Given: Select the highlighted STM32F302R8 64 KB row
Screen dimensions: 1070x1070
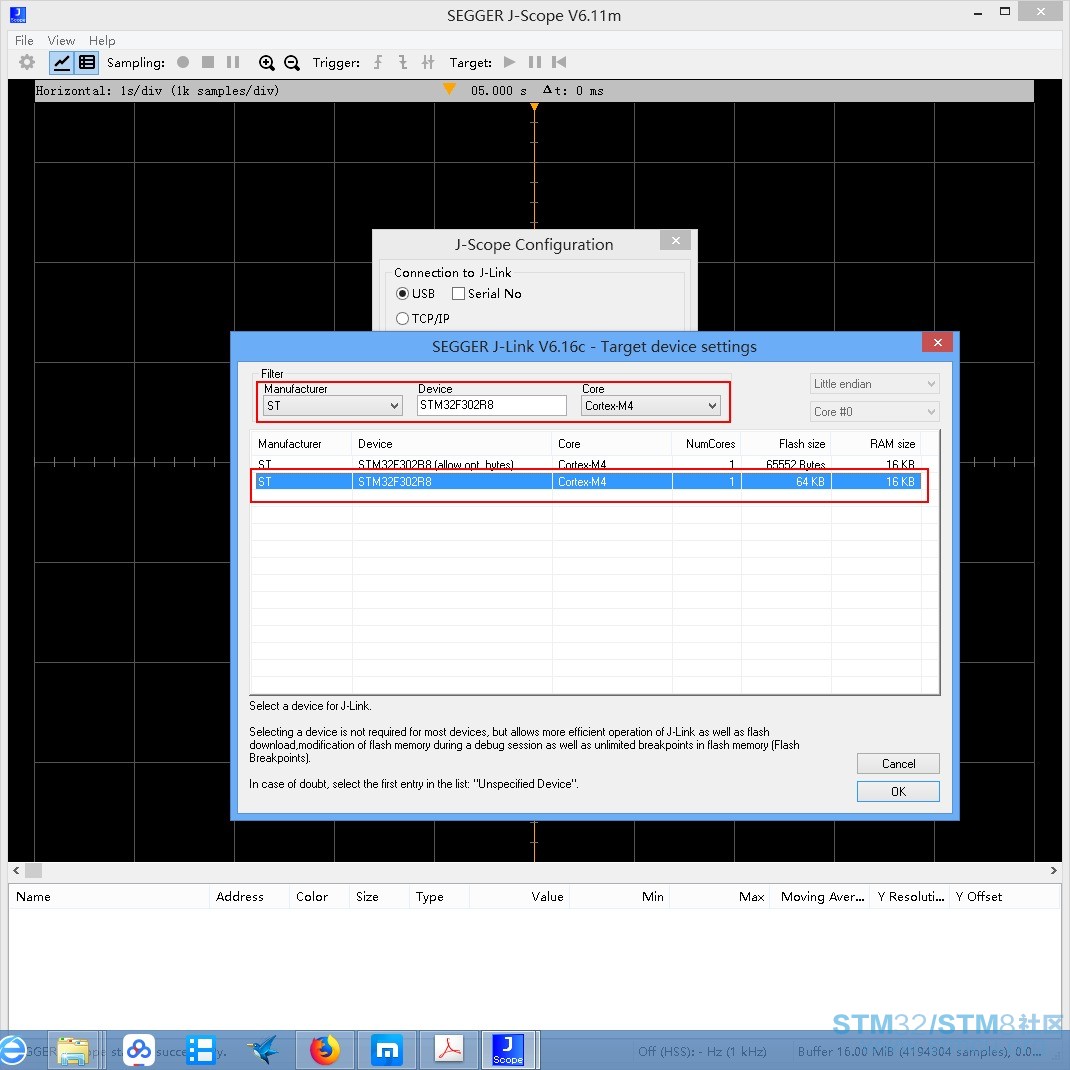Looking at the screenshot, I should (x=587, y=482).
